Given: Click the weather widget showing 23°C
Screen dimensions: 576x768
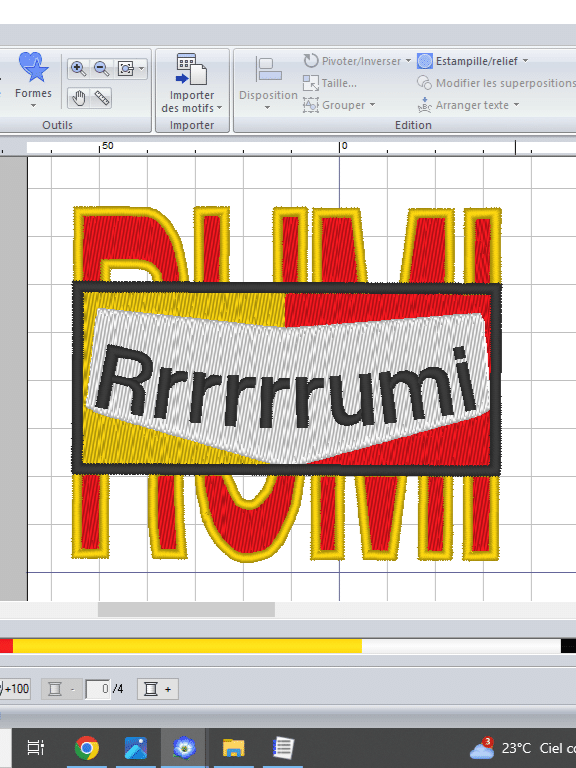Looking at the screenshot, I should pyautogui.click(x=522, y=748).
